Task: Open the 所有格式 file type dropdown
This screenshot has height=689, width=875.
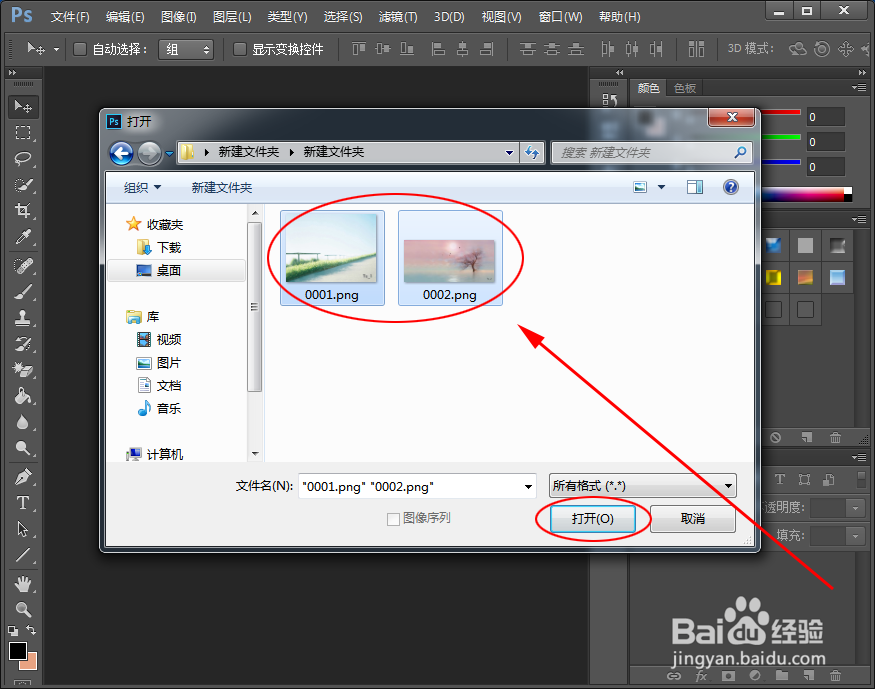Action: pyautogui.click(x=642, y=485)
